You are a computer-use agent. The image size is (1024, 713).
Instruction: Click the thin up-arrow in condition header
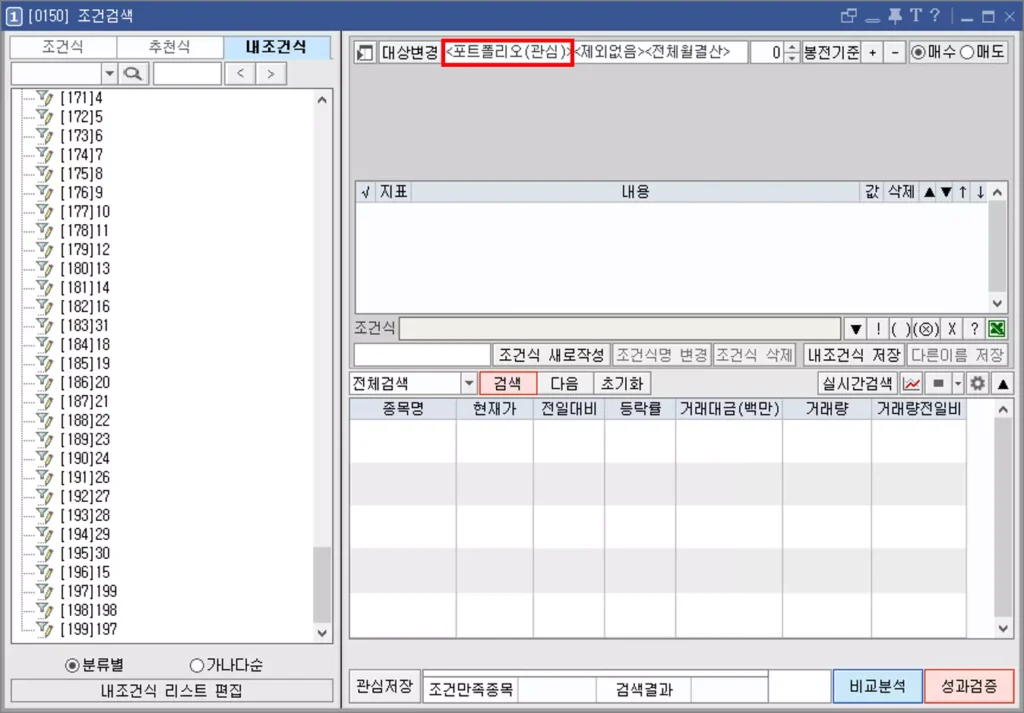[x=963, y=192]
